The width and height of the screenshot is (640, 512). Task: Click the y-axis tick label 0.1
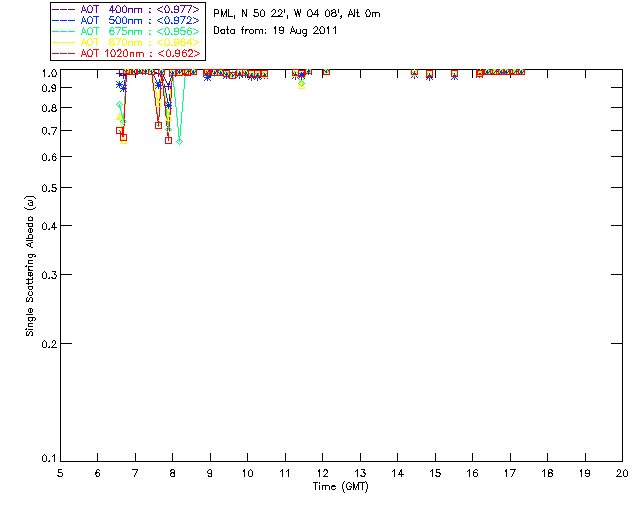pos(49,459)
